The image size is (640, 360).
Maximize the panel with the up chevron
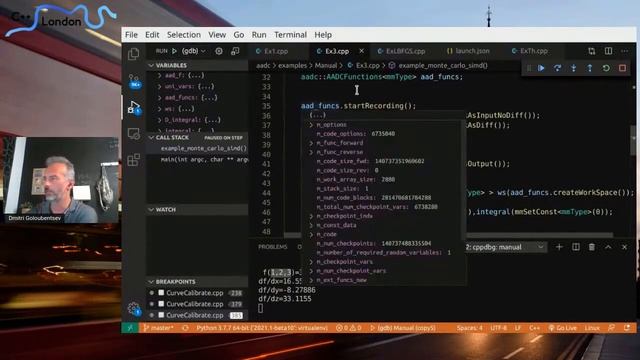608,247
